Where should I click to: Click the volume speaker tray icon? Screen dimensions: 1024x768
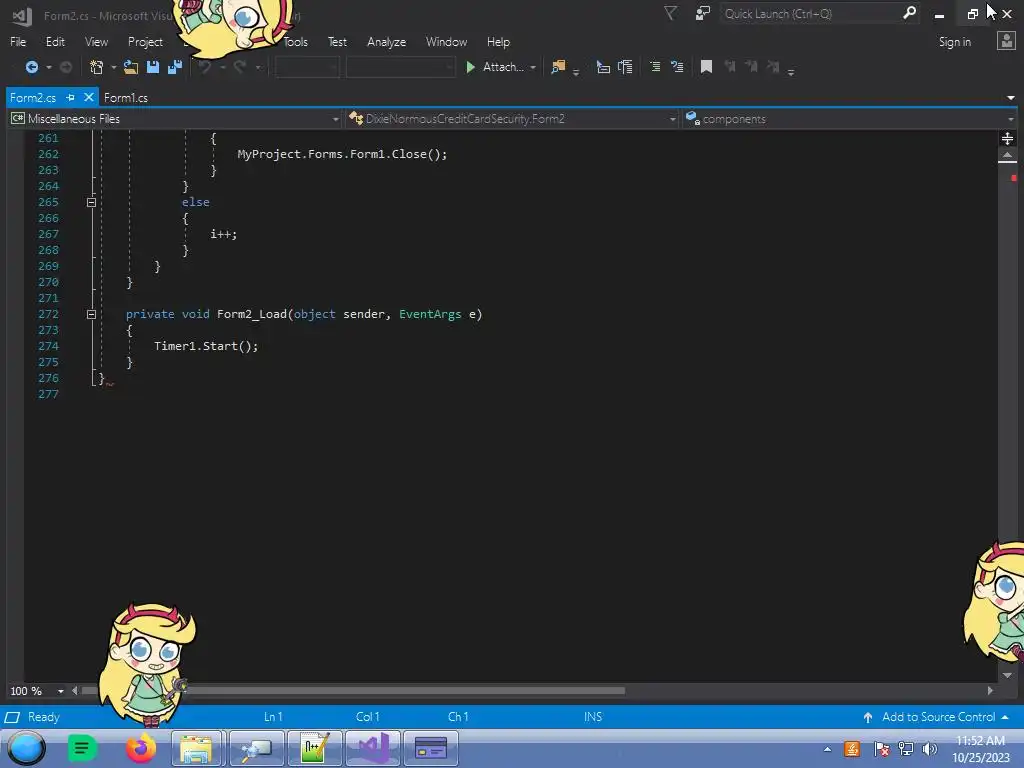pos(930,749)
